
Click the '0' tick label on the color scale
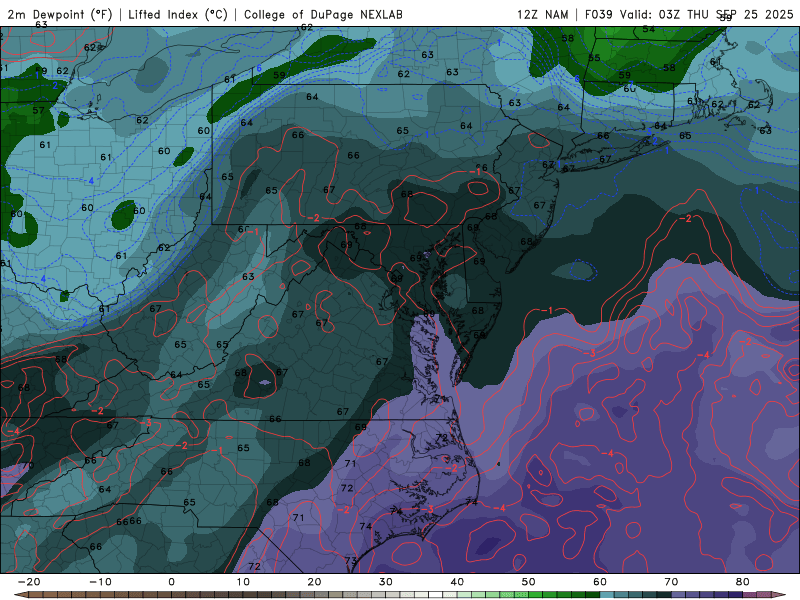(171, 582)
